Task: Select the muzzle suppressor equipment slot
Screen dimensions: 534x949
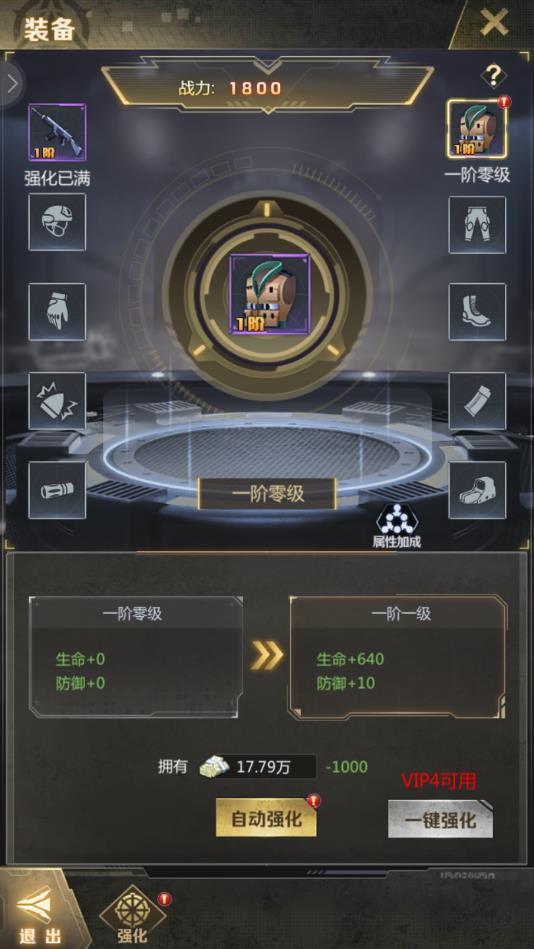Action: click(x=57, y=490)
